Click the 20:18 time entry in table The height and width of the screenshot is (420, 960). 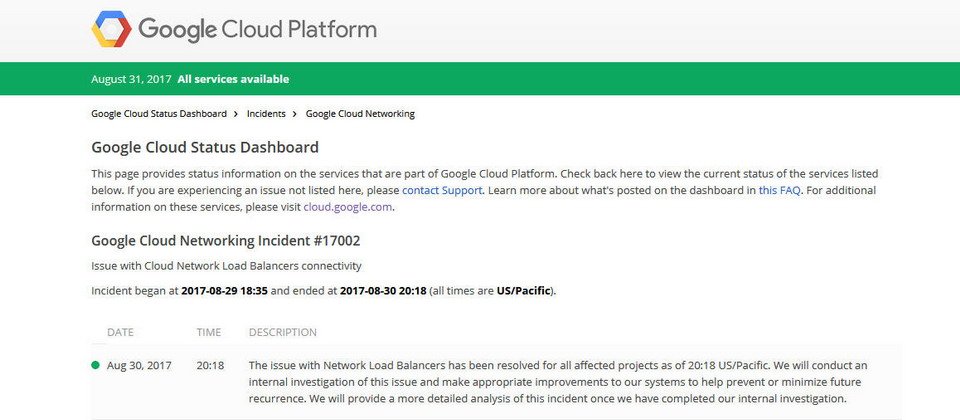click(x=210, y=366)
